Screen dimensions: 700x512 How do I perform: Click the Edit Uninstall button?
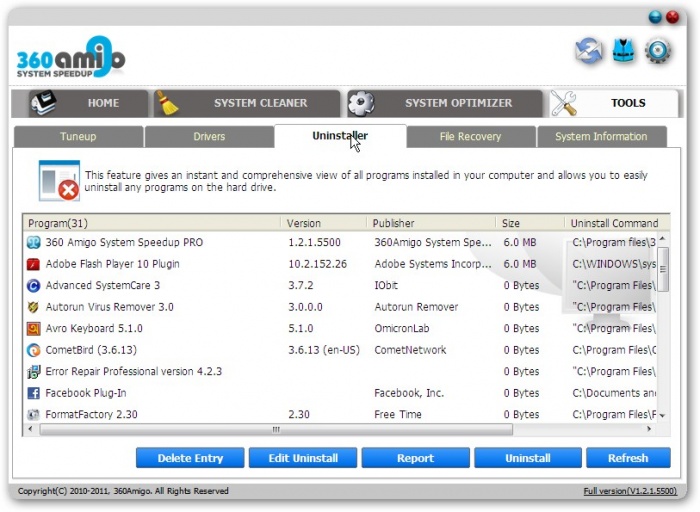[x=303, y=458]
